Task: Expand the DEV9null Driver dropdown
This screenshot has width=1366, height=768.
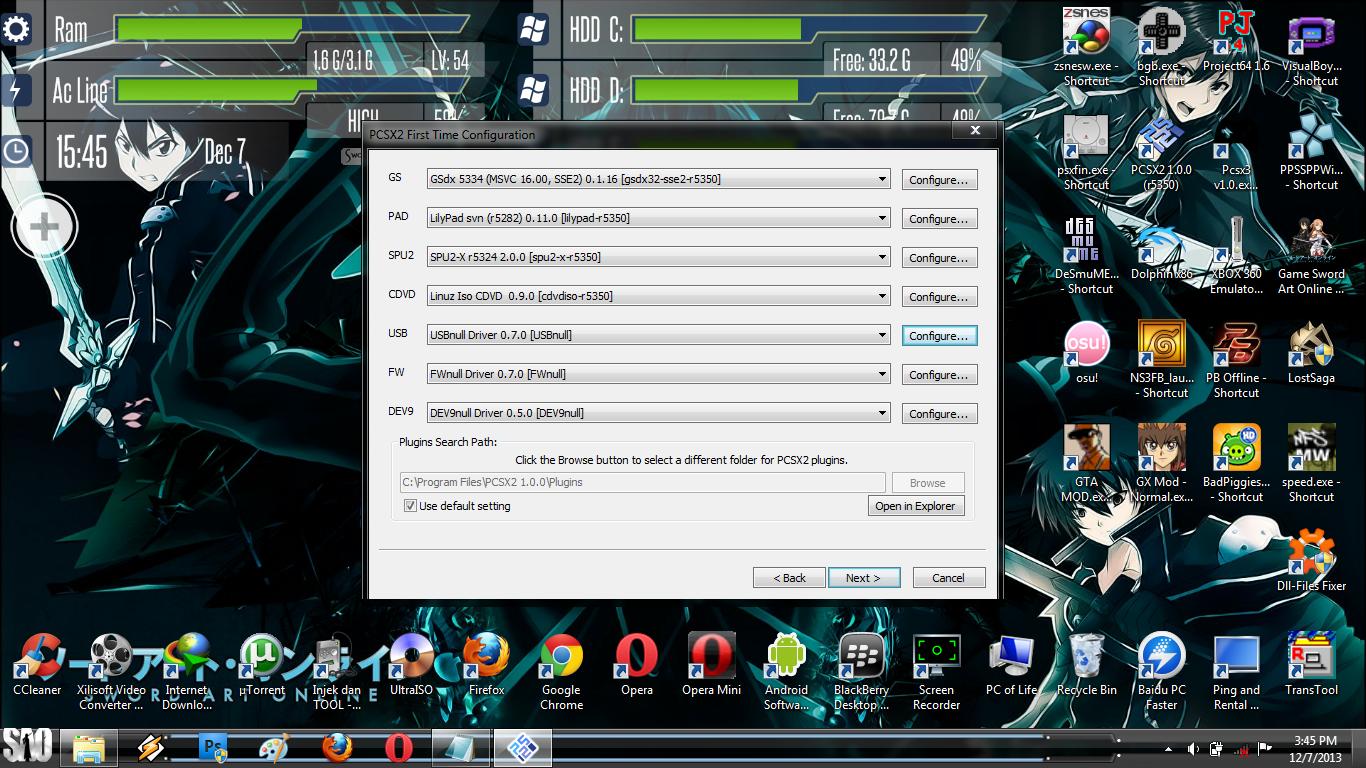Action: (x=658, y=413)
